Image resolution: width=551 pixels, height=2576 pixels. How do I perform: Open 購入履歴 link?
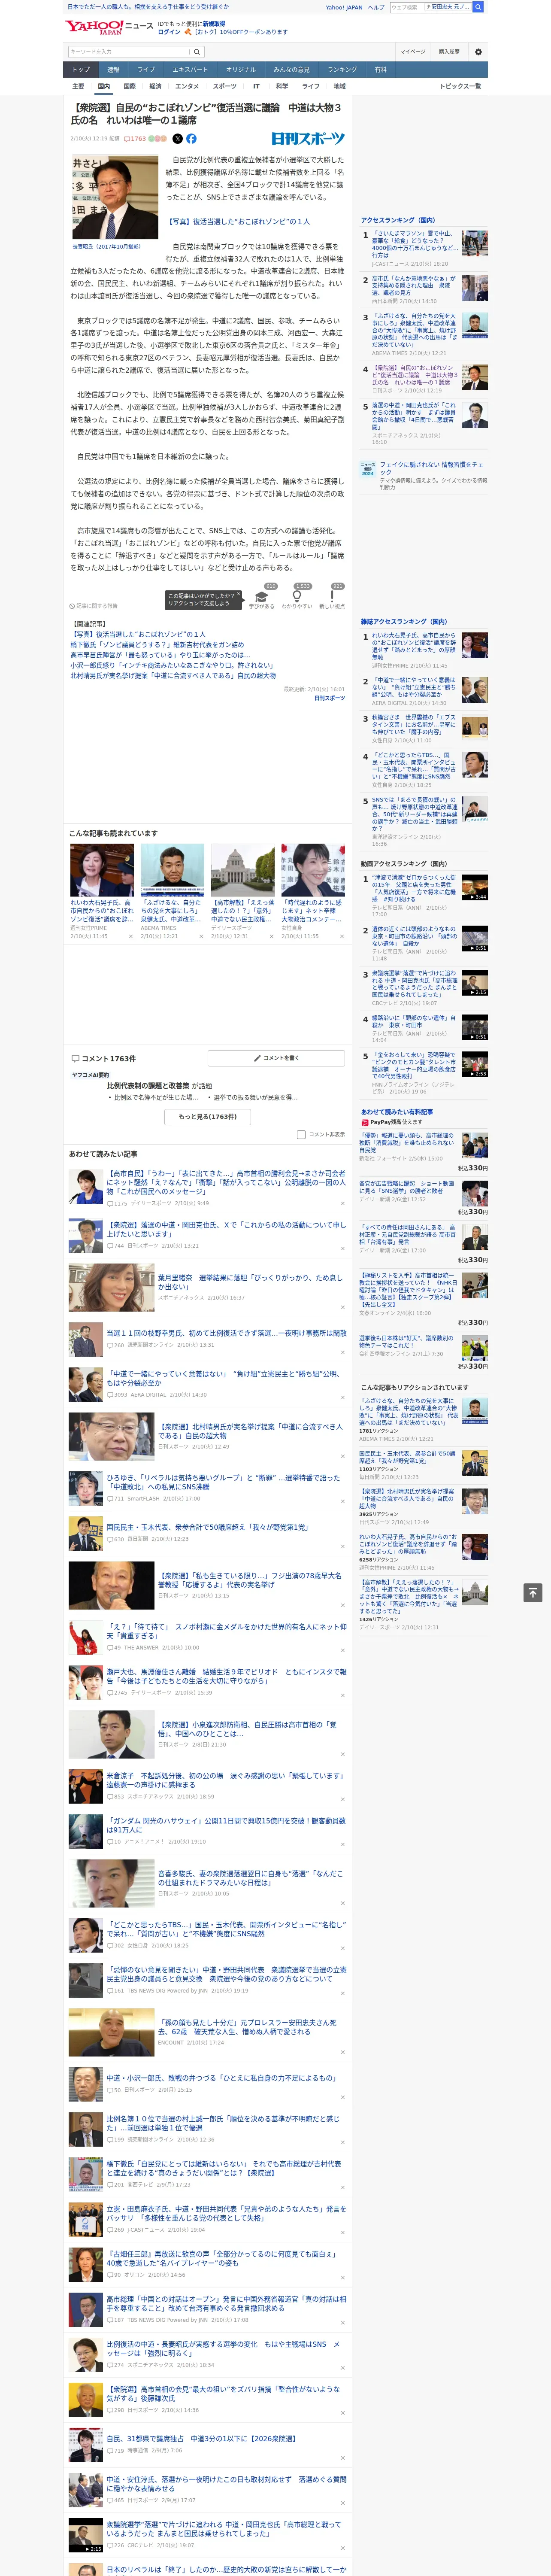coord(449,52)
